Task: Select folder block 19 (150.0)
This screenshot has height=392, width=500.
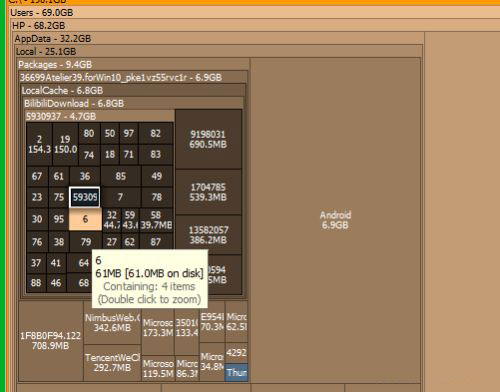Action: (65, 144)
